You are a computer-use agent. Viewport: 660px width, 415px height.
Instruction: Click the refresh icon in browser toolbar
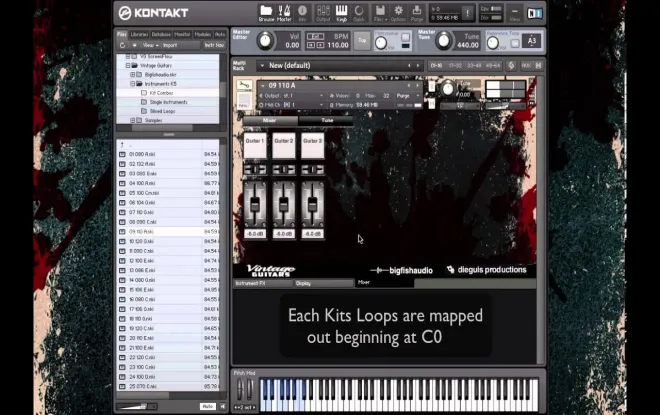click(122, 45)
